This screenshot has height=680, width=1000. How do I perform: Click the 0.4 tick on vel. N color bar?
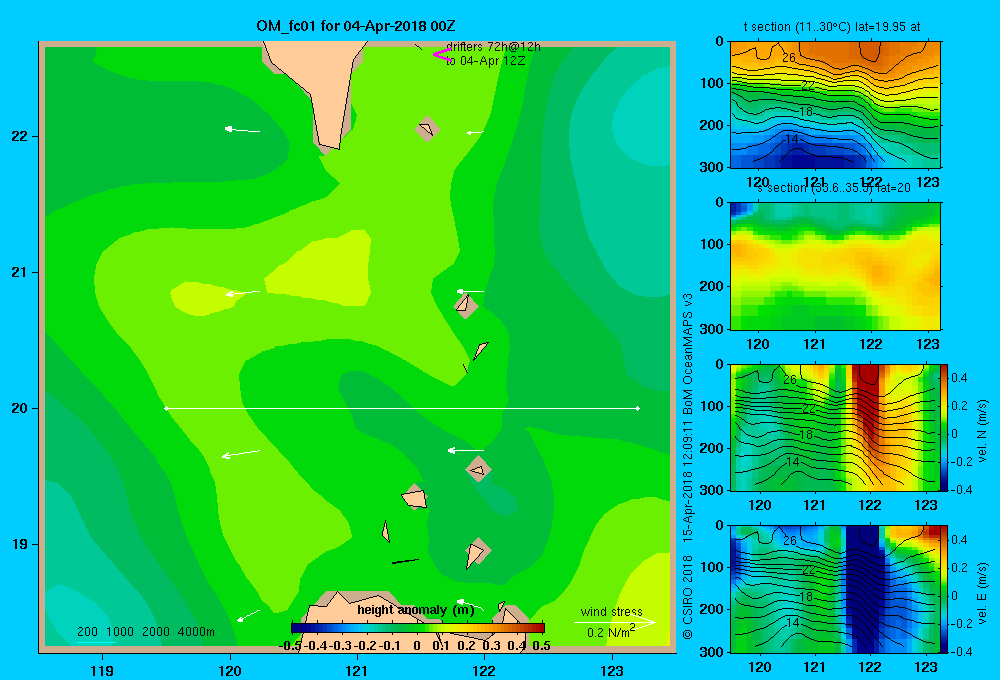point(959,378)
